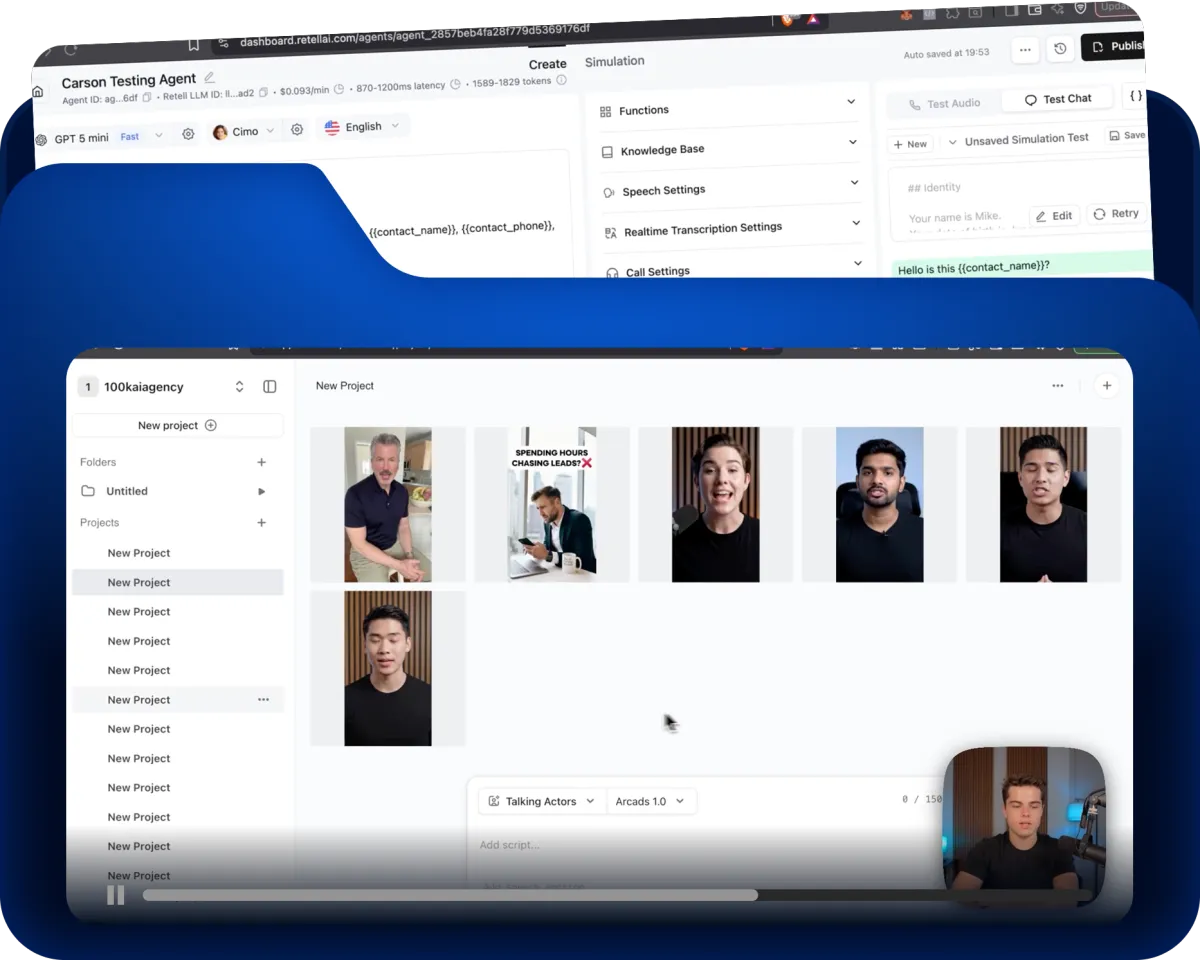The height and width of the screenshot is (960, 1200).
Task: Click the Publish button
Action: (x=1114, y=46)
